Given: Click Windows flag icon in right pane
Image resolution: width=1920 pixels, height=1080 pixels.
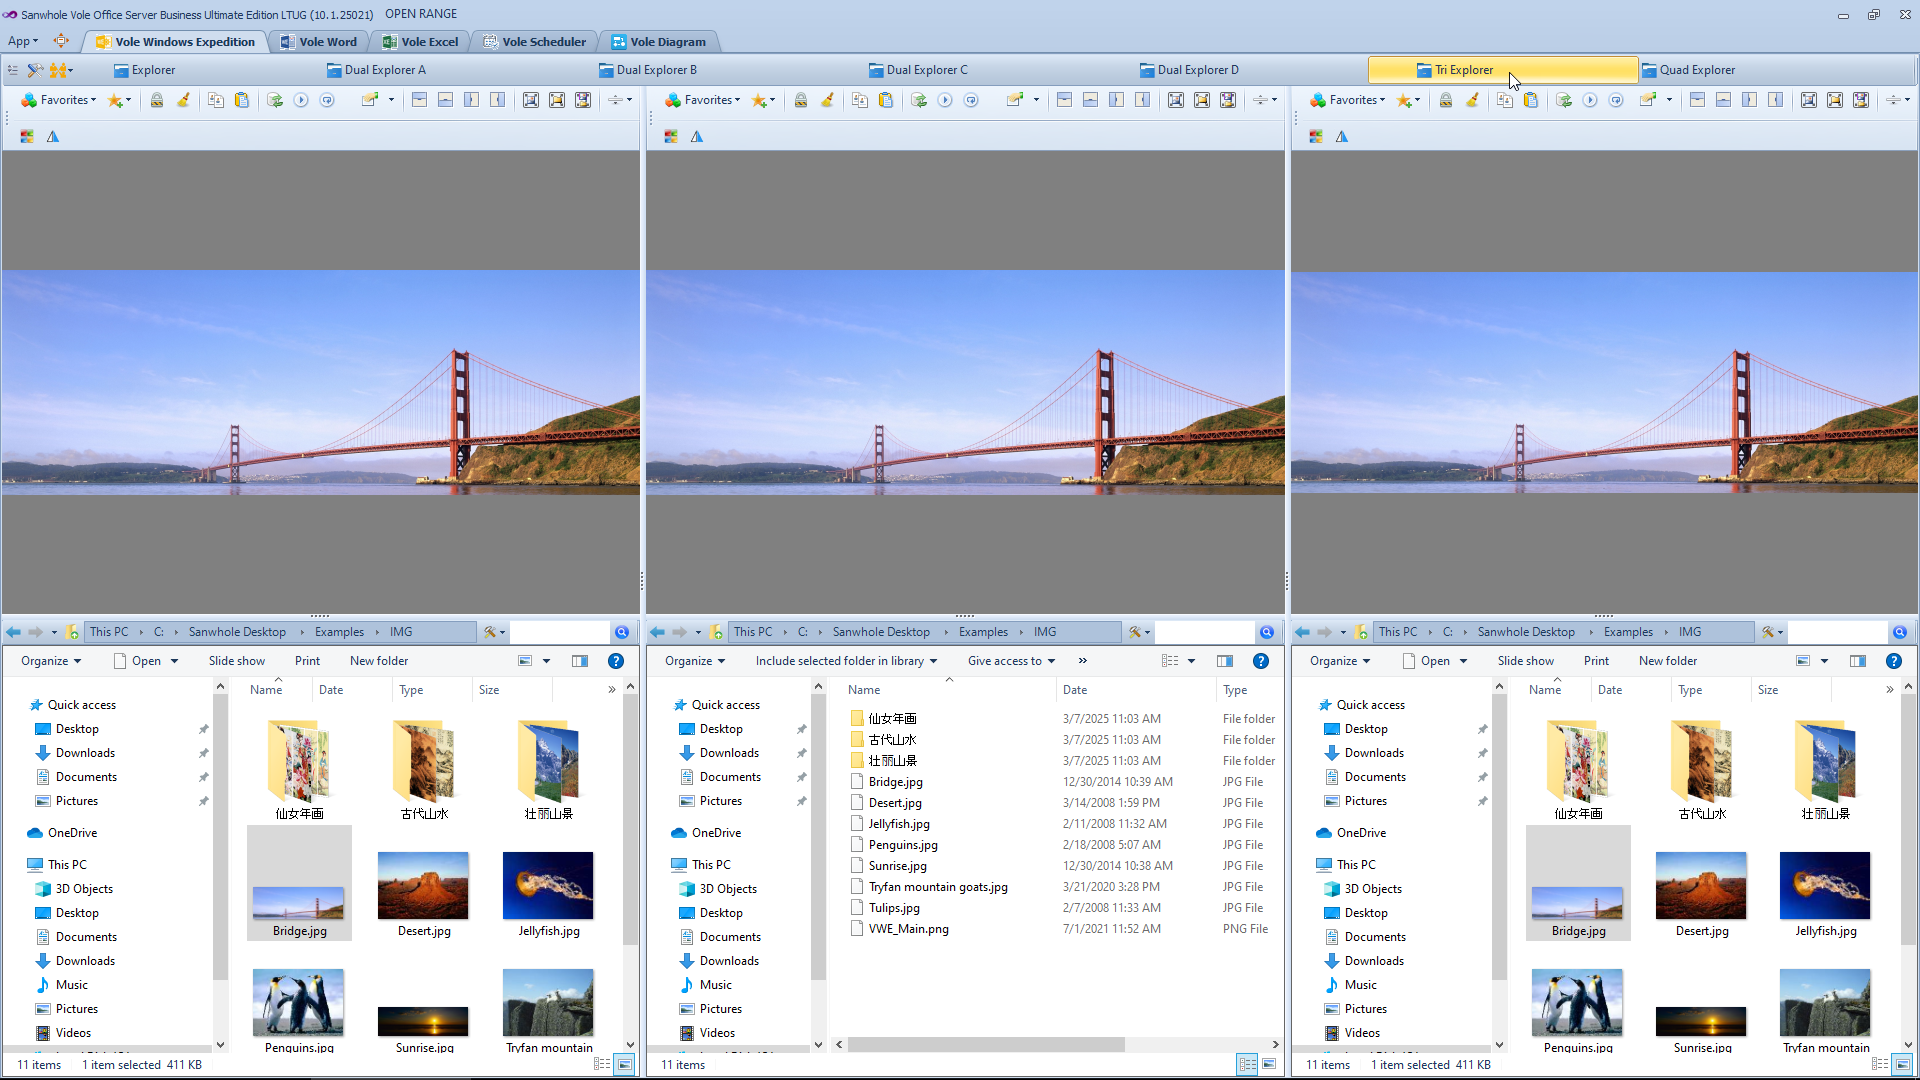Looking at the screenshot, I should click(x=1316, y=136).
